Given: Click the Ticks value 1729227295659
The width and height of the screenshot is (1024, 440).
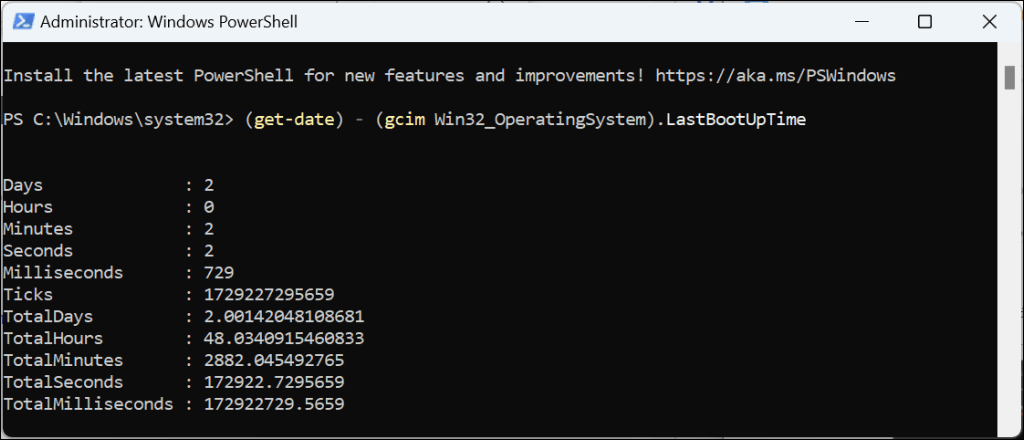Looking at the screenshot, I should click(x=268, y=295).
